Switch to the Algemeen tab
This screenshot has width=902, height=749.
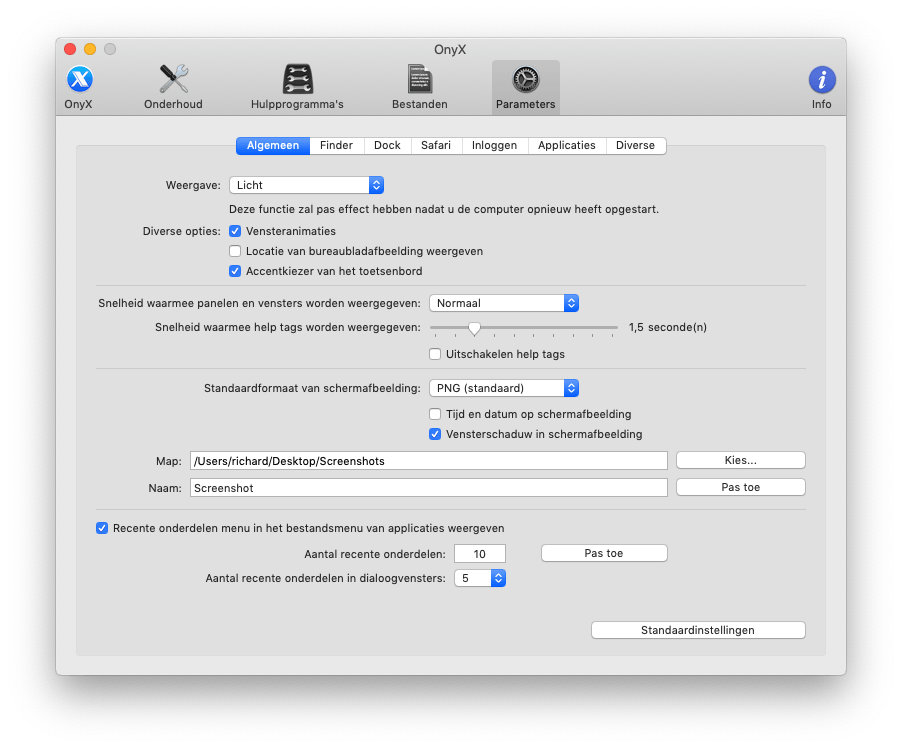pyautogui.click(x=273, y=146)
